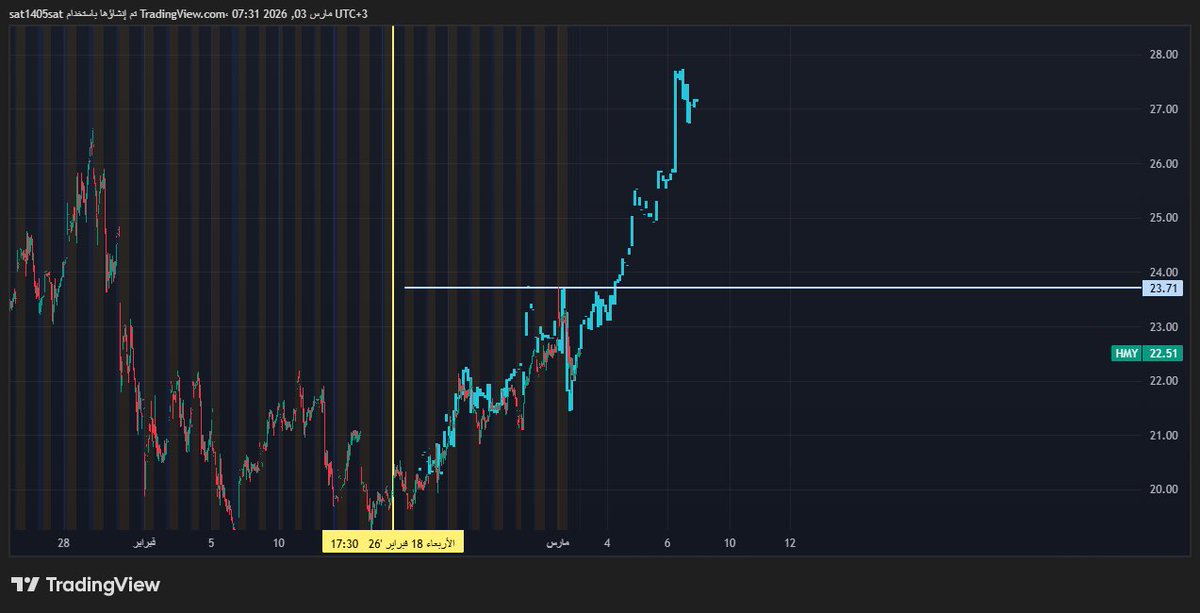The height and width of the screenshot is (613, 1200).
Task: Click the مارس month label on time axis
Action: pyautogui.click(x=557, y=543)
